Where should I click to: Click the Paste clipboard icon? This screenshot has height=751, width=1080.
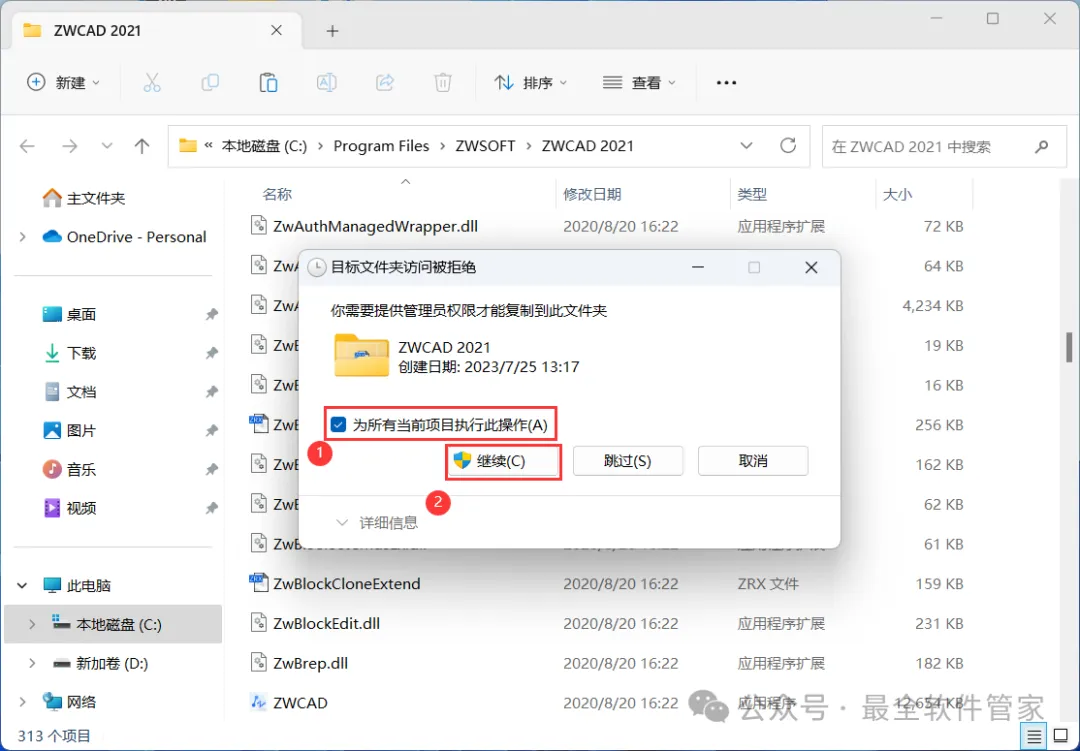268,83
